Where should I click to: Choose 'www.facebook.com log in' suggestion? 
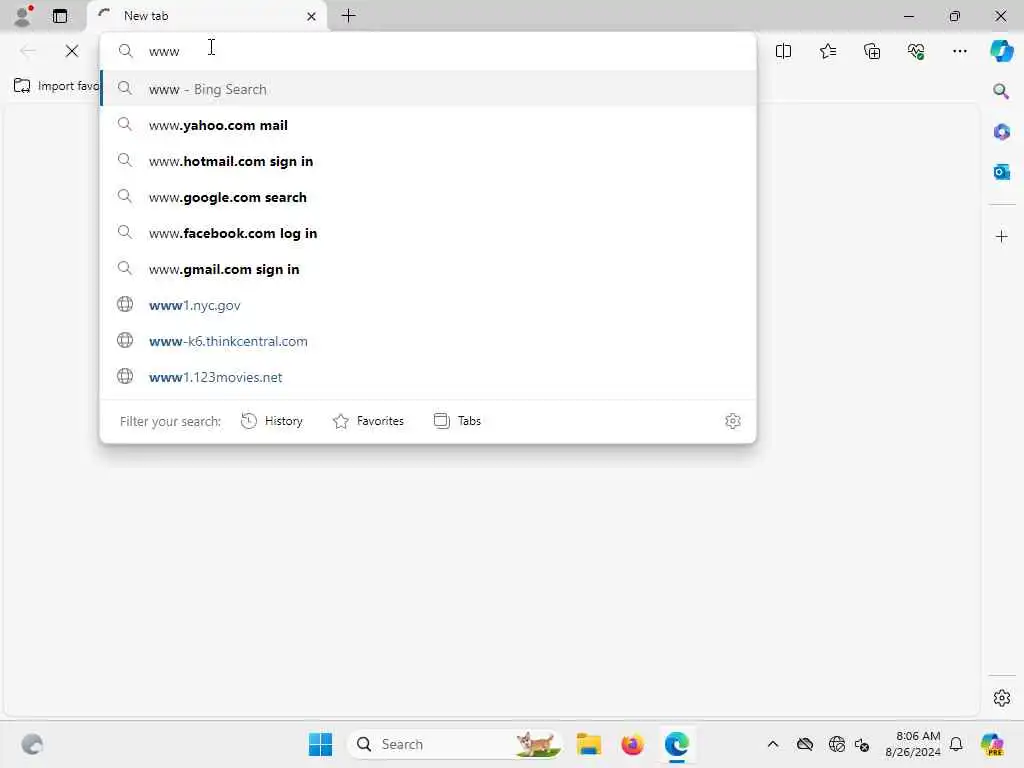(428, 233)
